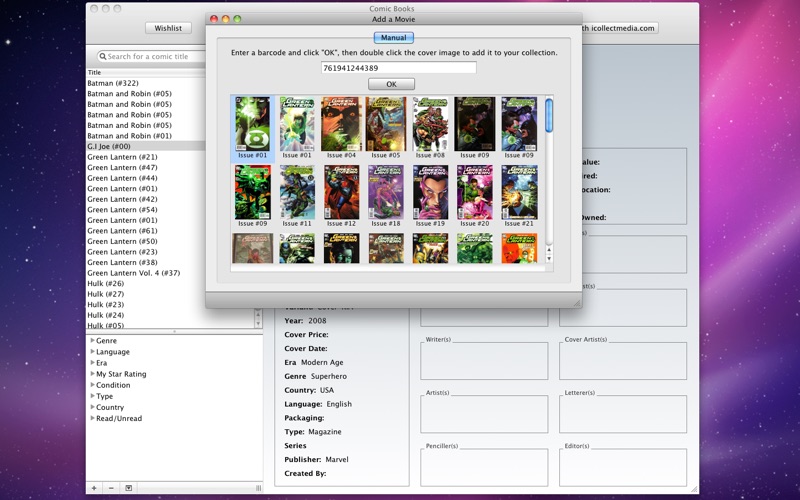Expand the Condition filter
Image resolution: width=800 pixels, height=500 pixels.
coord(92,385)
